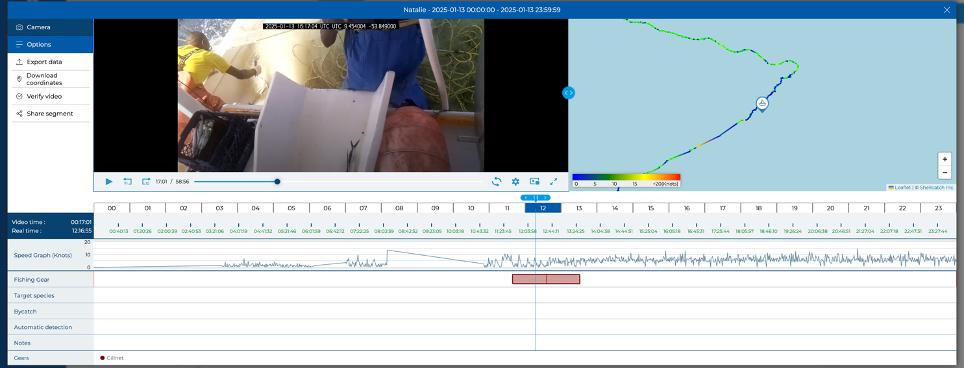Click the Fishing Gear segment bar
This screenshot has width=964, height=368.
tap(546, 279)
